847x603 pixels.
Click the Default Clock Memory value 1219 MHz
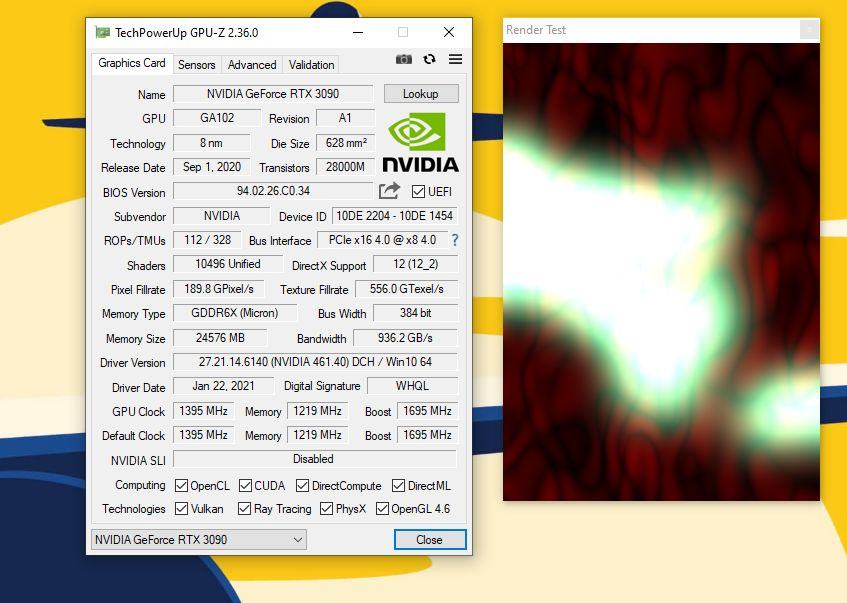pos(318,435)
